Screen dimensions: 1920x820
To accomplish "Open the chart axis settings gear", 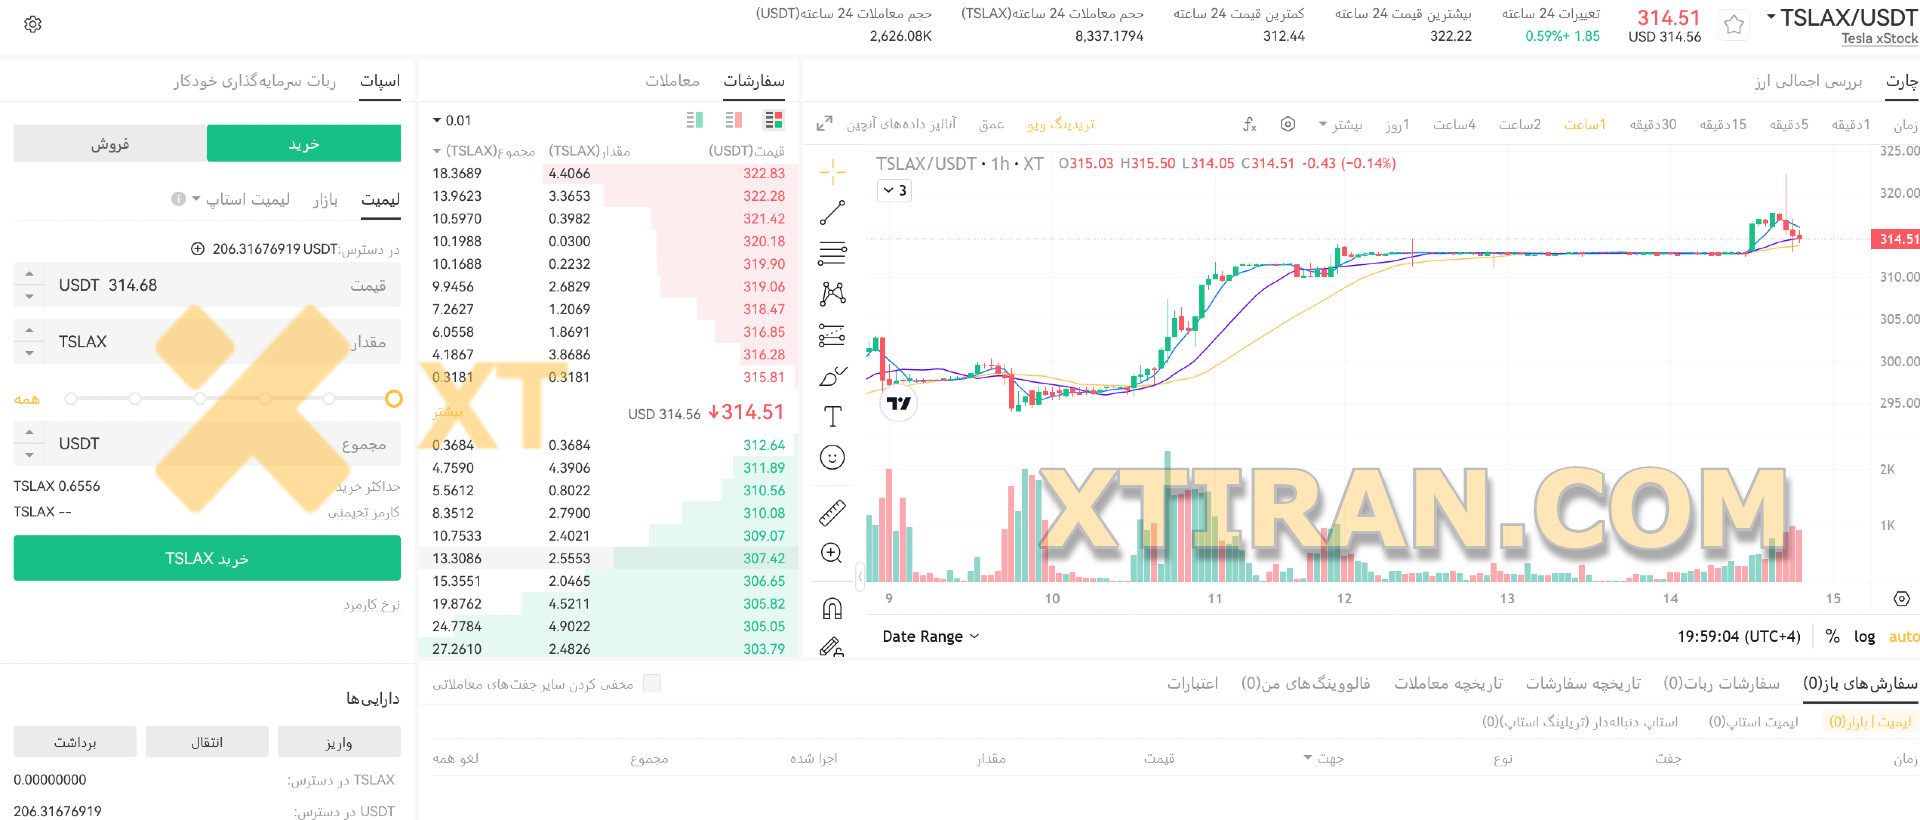I will point(1901,598).
